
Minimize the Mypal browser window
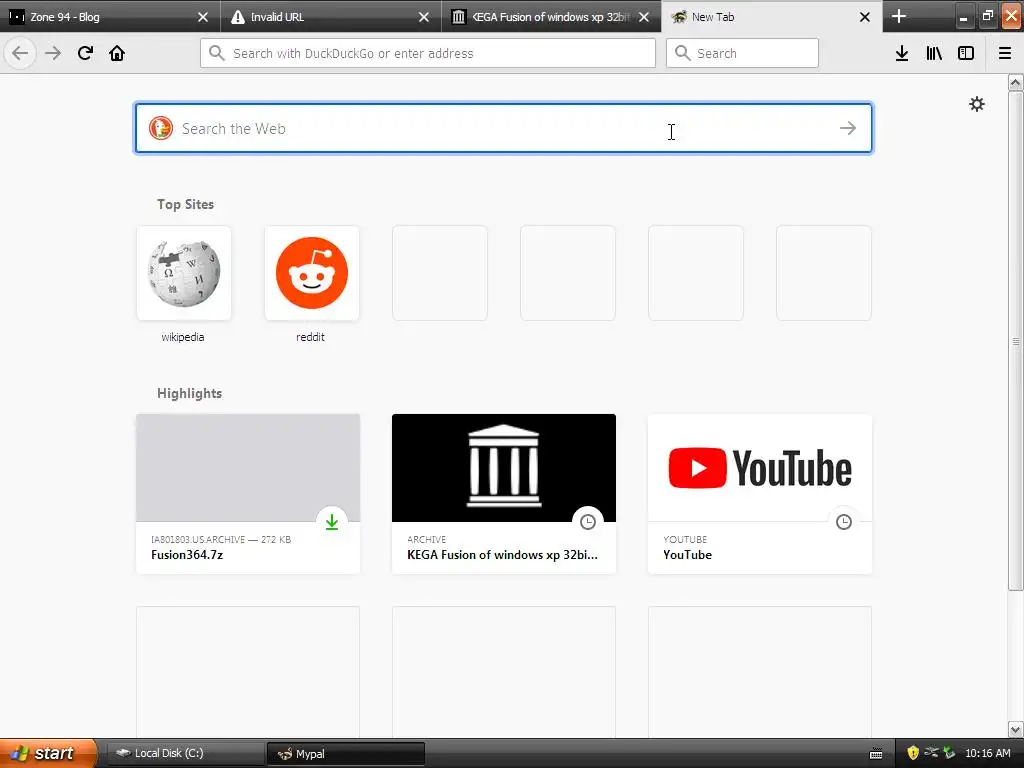point(963,16)
